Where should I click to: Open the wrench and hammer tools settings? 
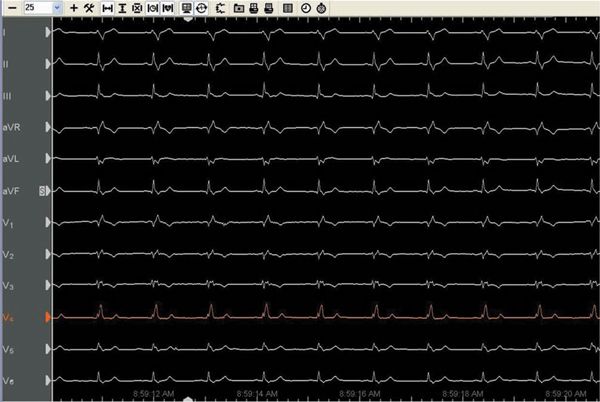[x=88, y=7]
